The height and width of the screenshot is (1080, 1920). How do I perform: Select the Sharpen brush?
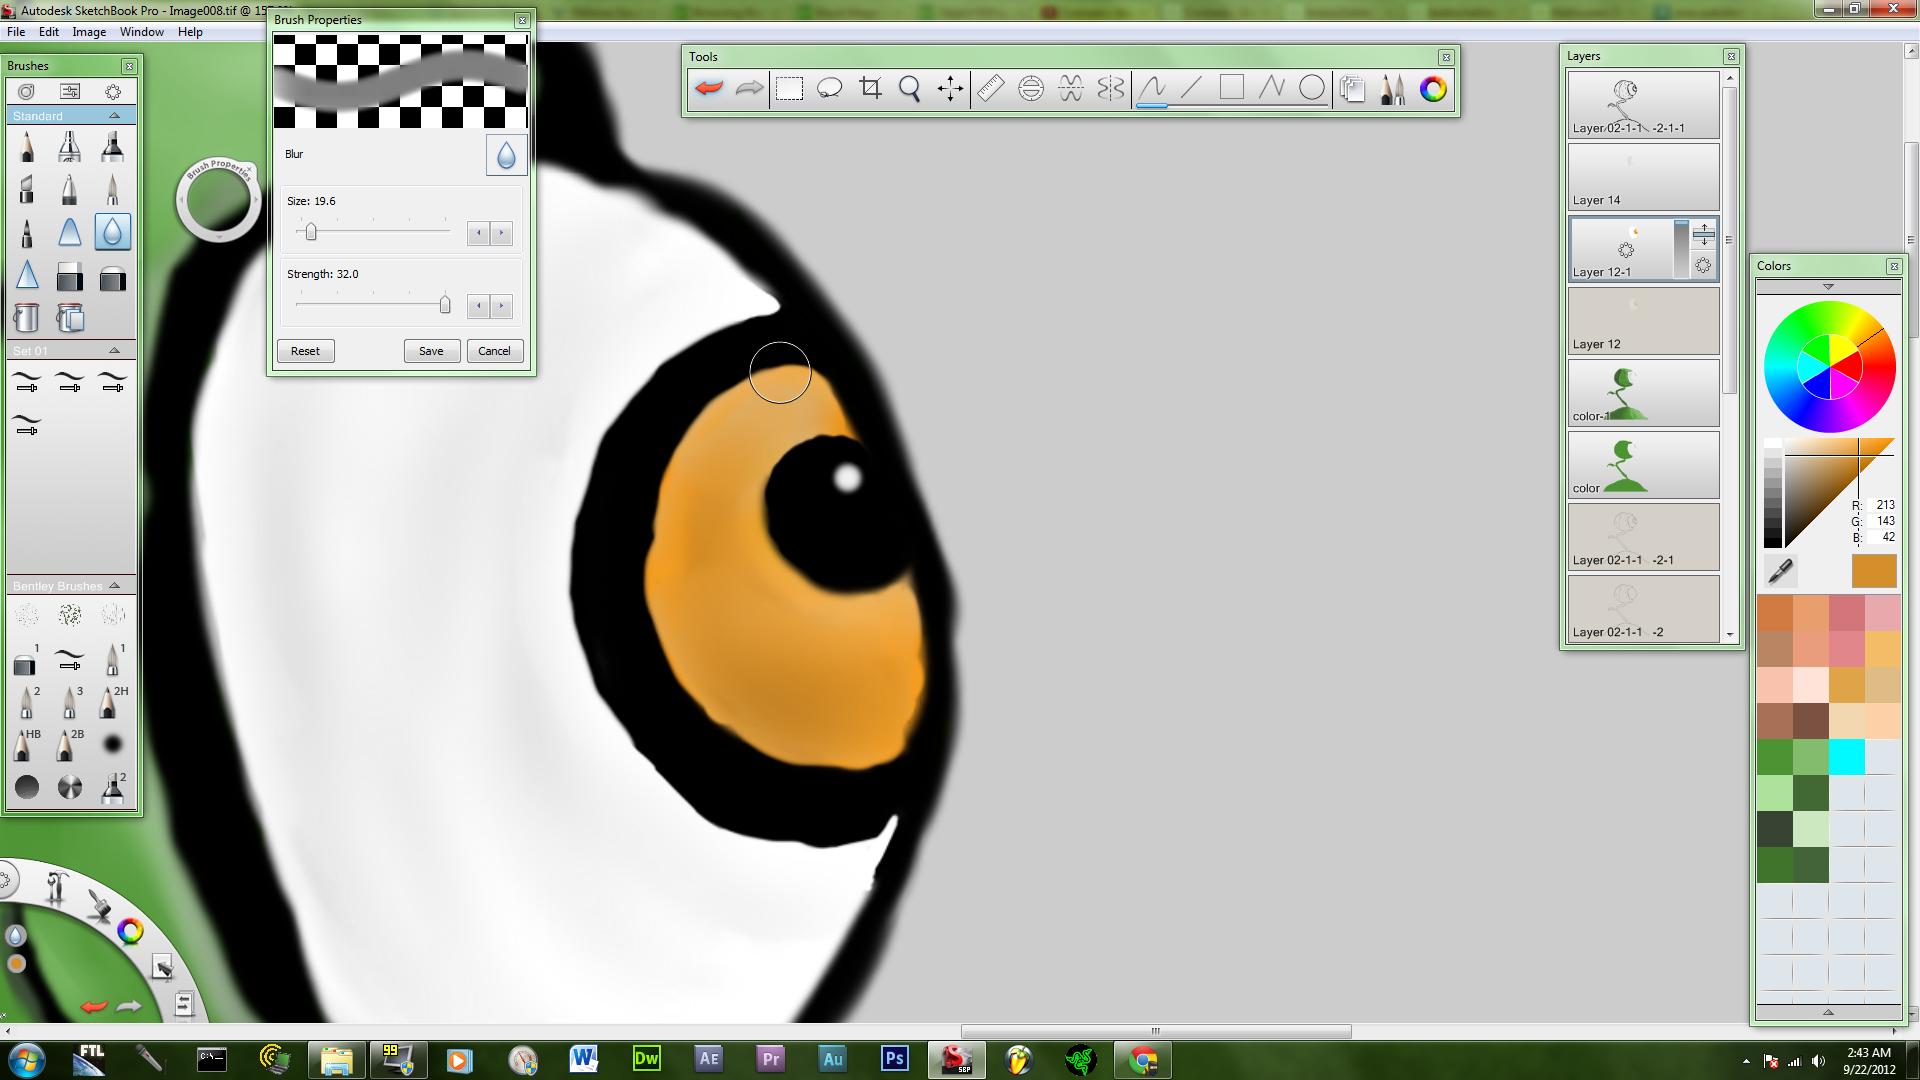(27, 275)
